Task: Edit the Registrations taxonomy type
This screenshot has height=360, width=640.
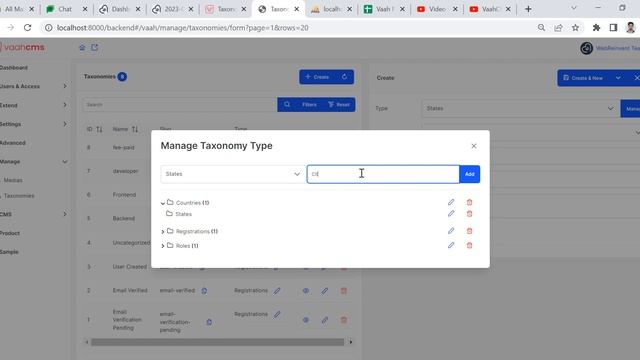Action: pos(451,231)
